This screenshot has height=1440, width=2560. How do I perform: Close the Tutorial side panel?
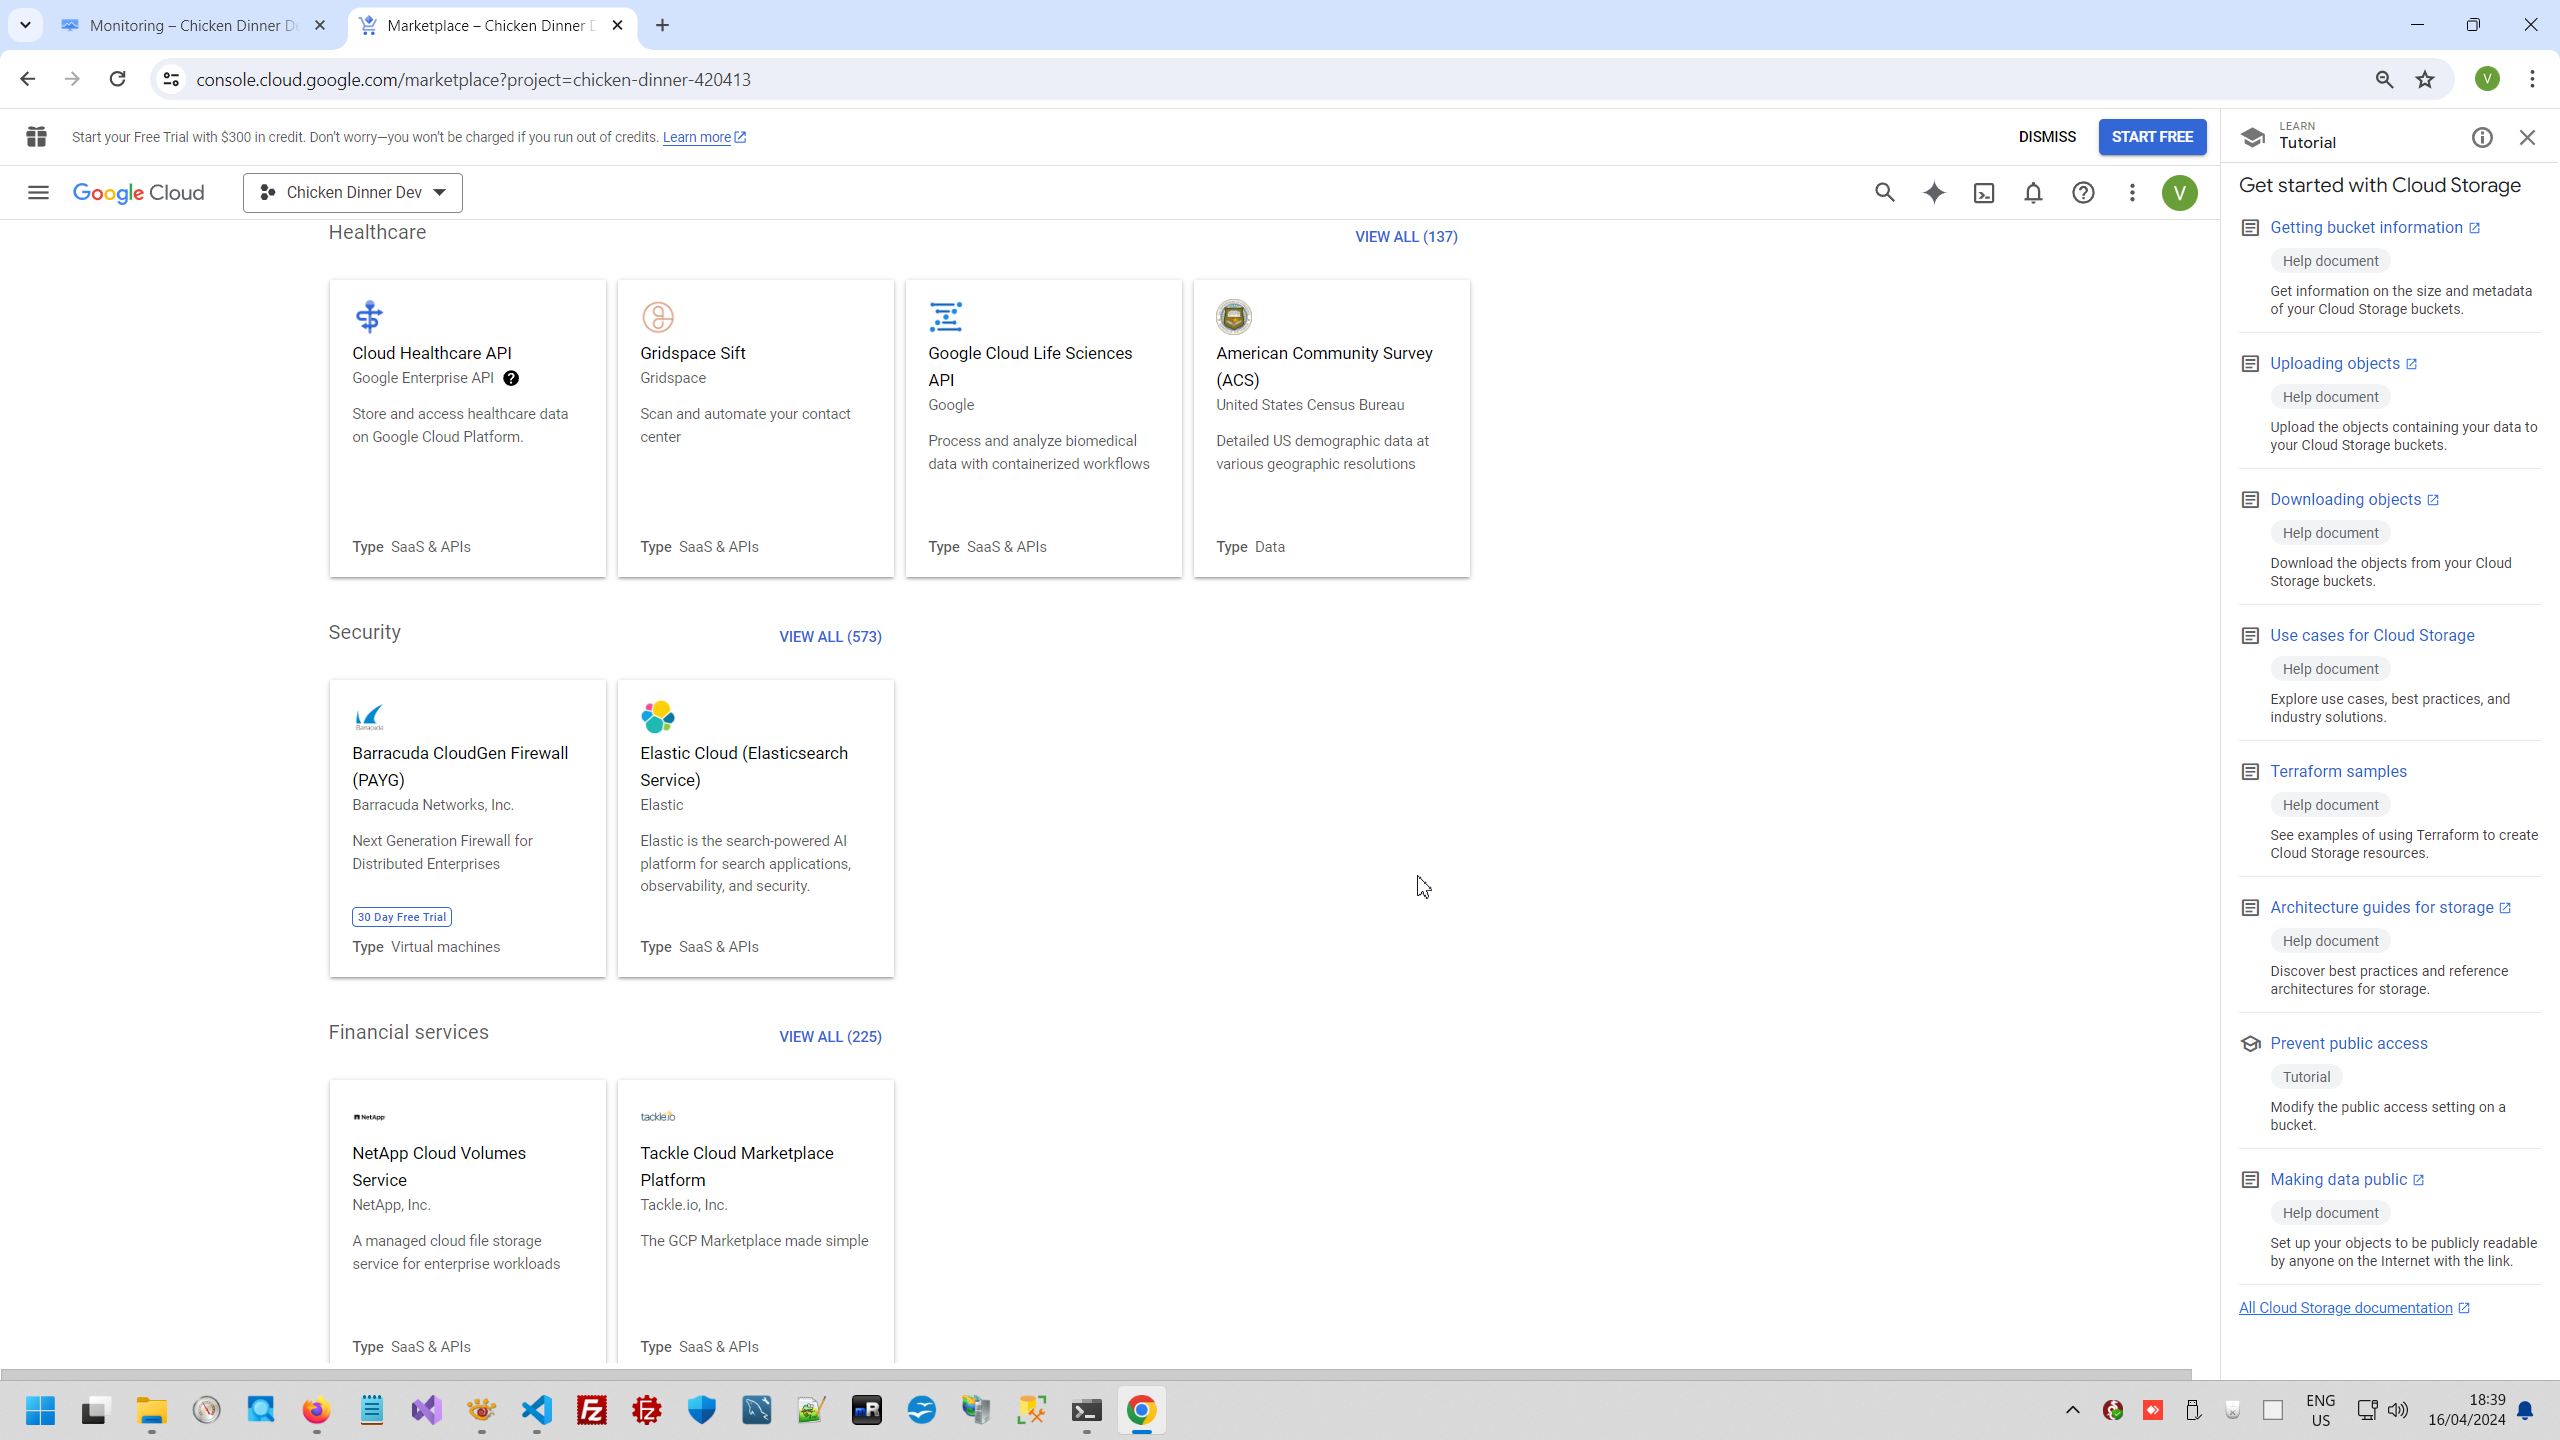pyautogui.click(x=2527, y=138)
